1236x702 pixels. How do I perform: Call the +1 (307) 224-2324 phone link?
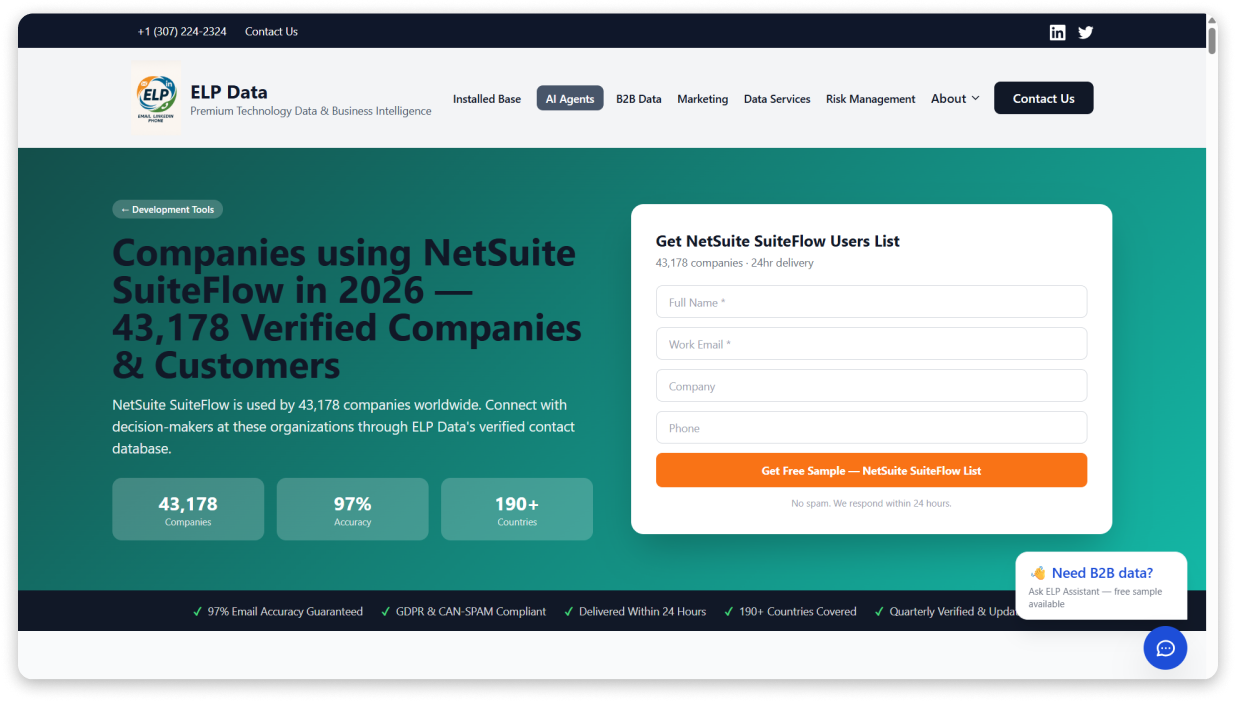click(x=182, y=32)
